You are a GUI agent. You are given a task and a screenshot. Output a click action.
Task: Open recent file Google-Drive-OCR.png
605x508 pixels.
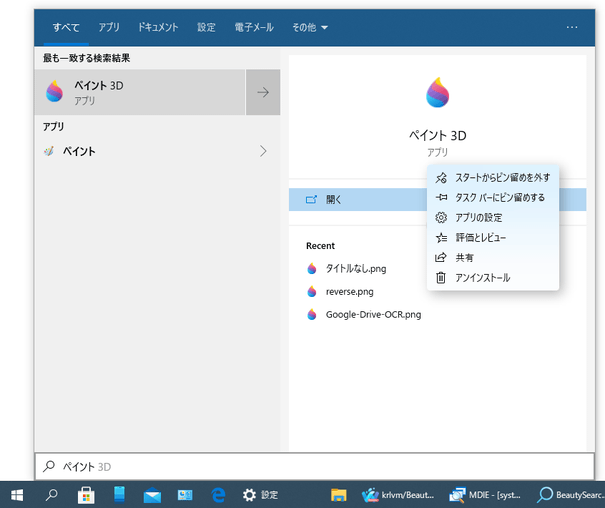(373, 315)
